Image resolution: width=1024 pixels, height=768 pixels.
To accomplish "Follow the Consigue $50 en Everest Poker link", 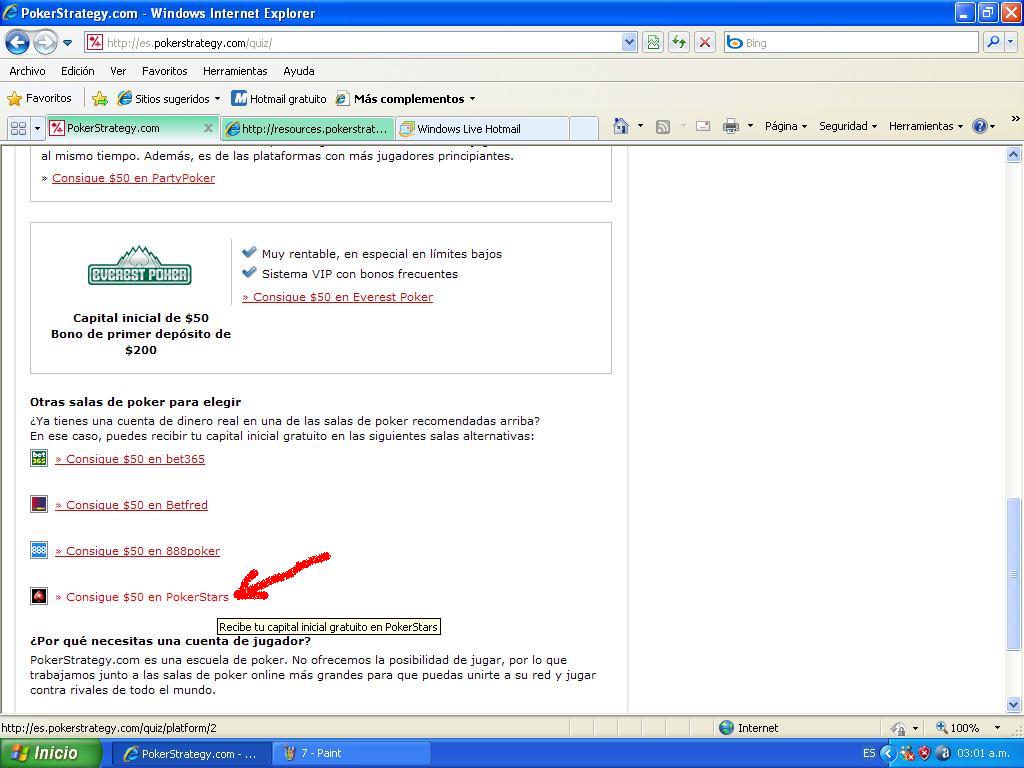I will [338, 297].
